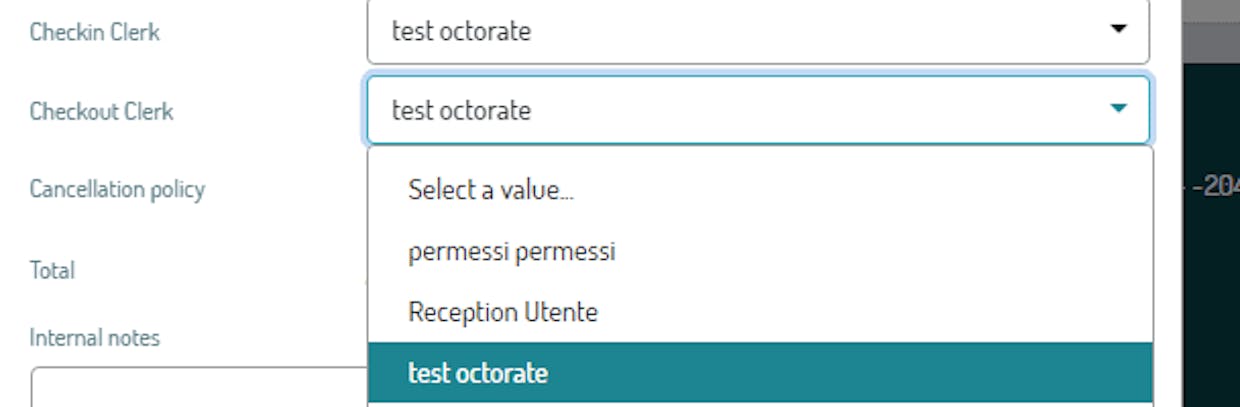
Task: Select the 'Select a value...' placeholder option
Action: [x=491, y=190]
